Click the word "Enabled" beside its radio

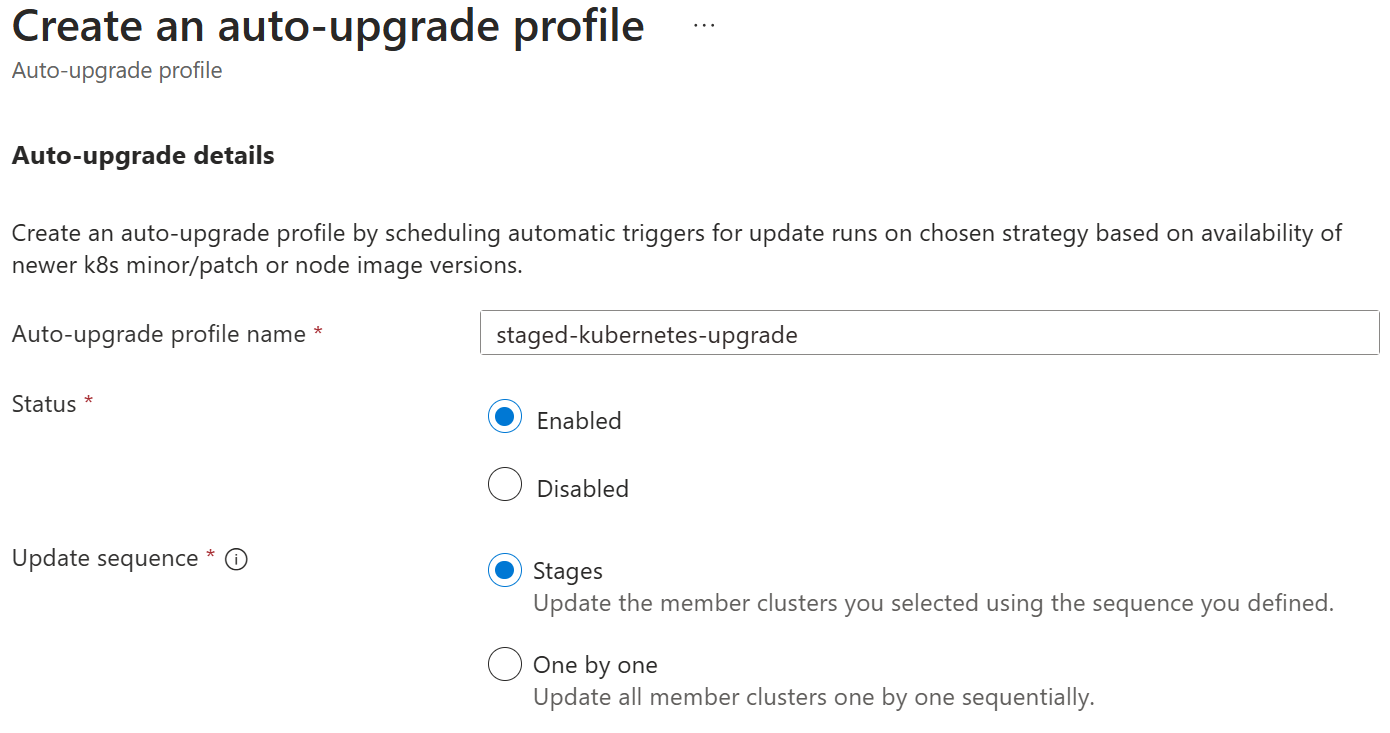click(579, 421)
